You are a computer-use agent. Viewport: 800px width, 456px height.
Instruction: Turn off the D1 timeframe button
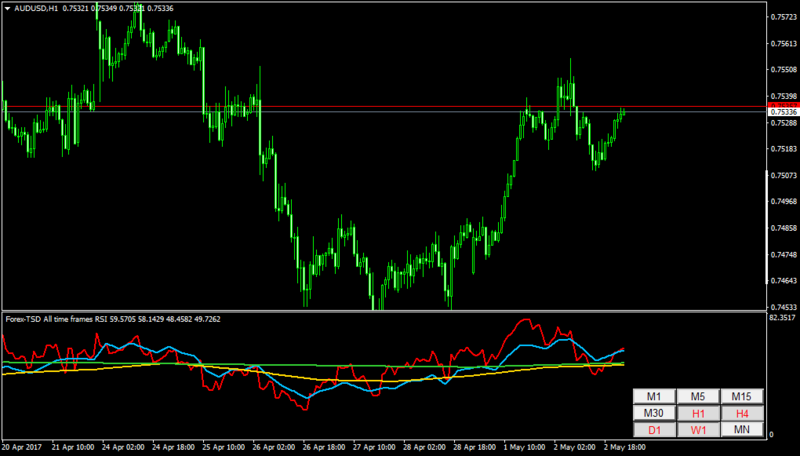pos(654,429)
